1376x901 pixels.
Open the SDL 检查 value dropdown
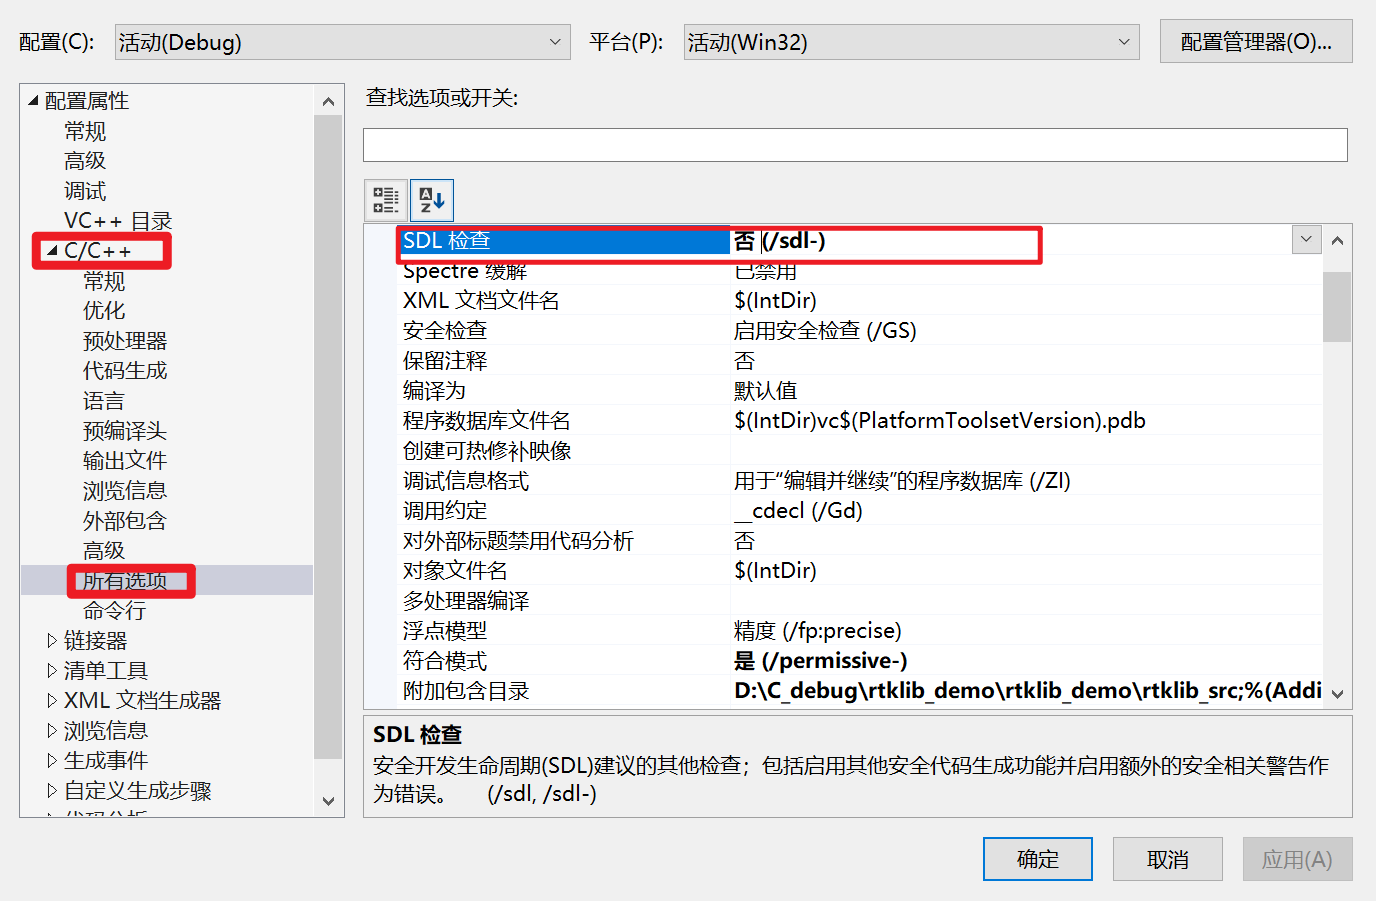click(1305, 239)
